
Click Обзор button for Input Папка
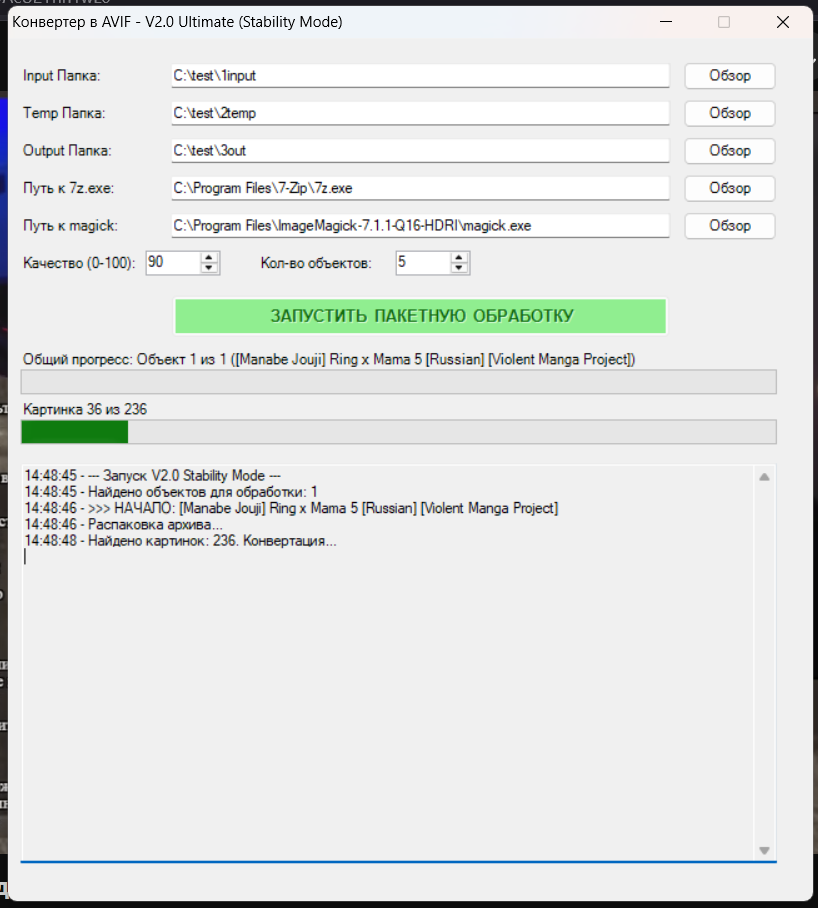(729, 76)
